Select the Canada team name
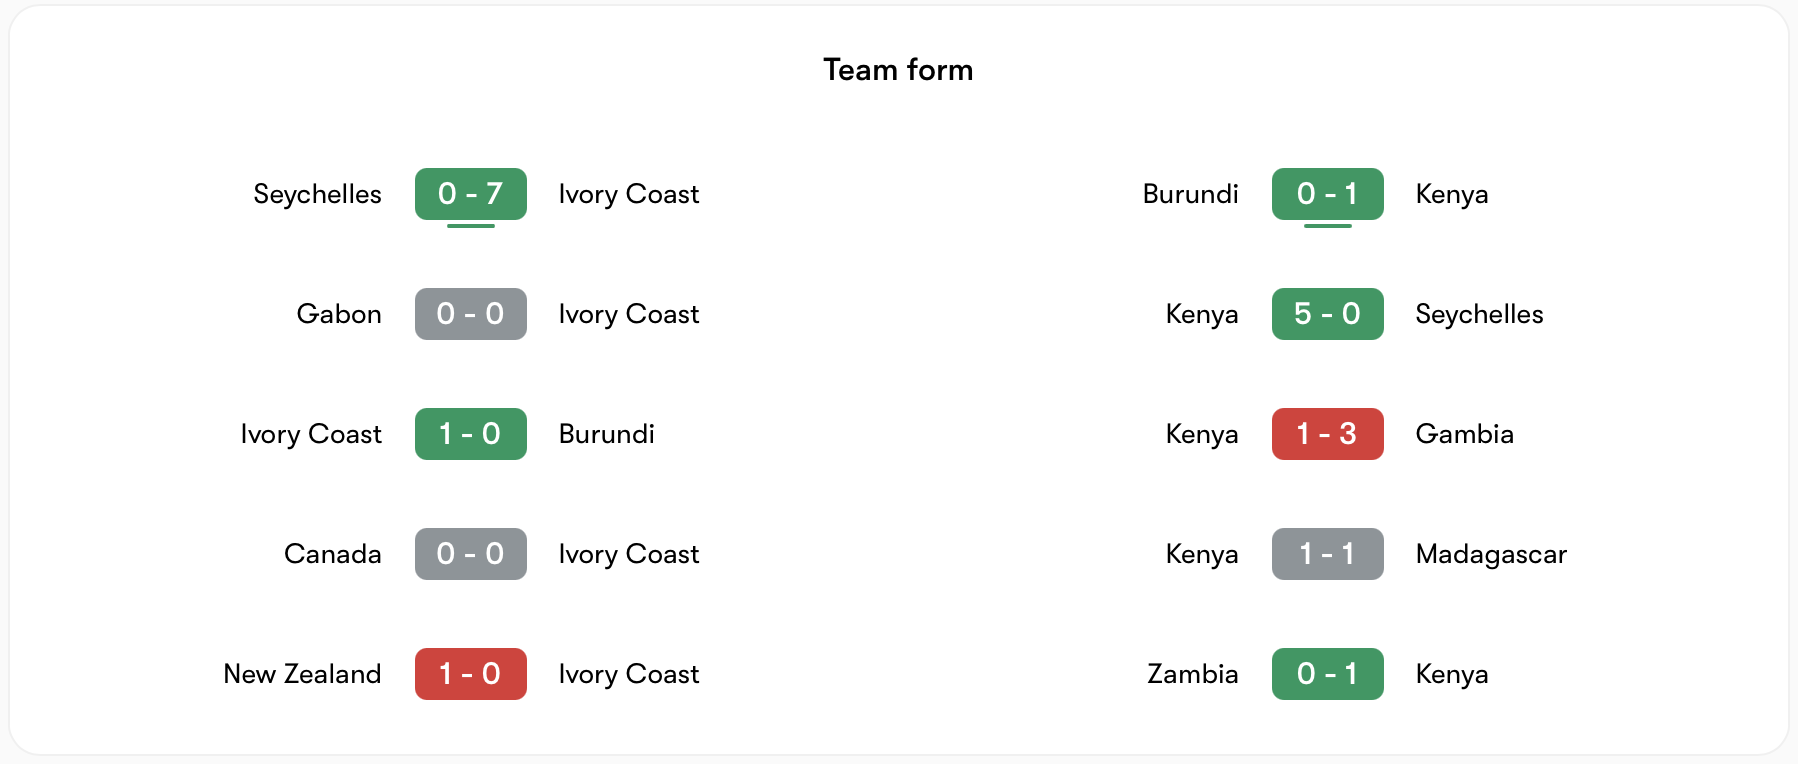Screen dimensions: 1798x764 333,554
